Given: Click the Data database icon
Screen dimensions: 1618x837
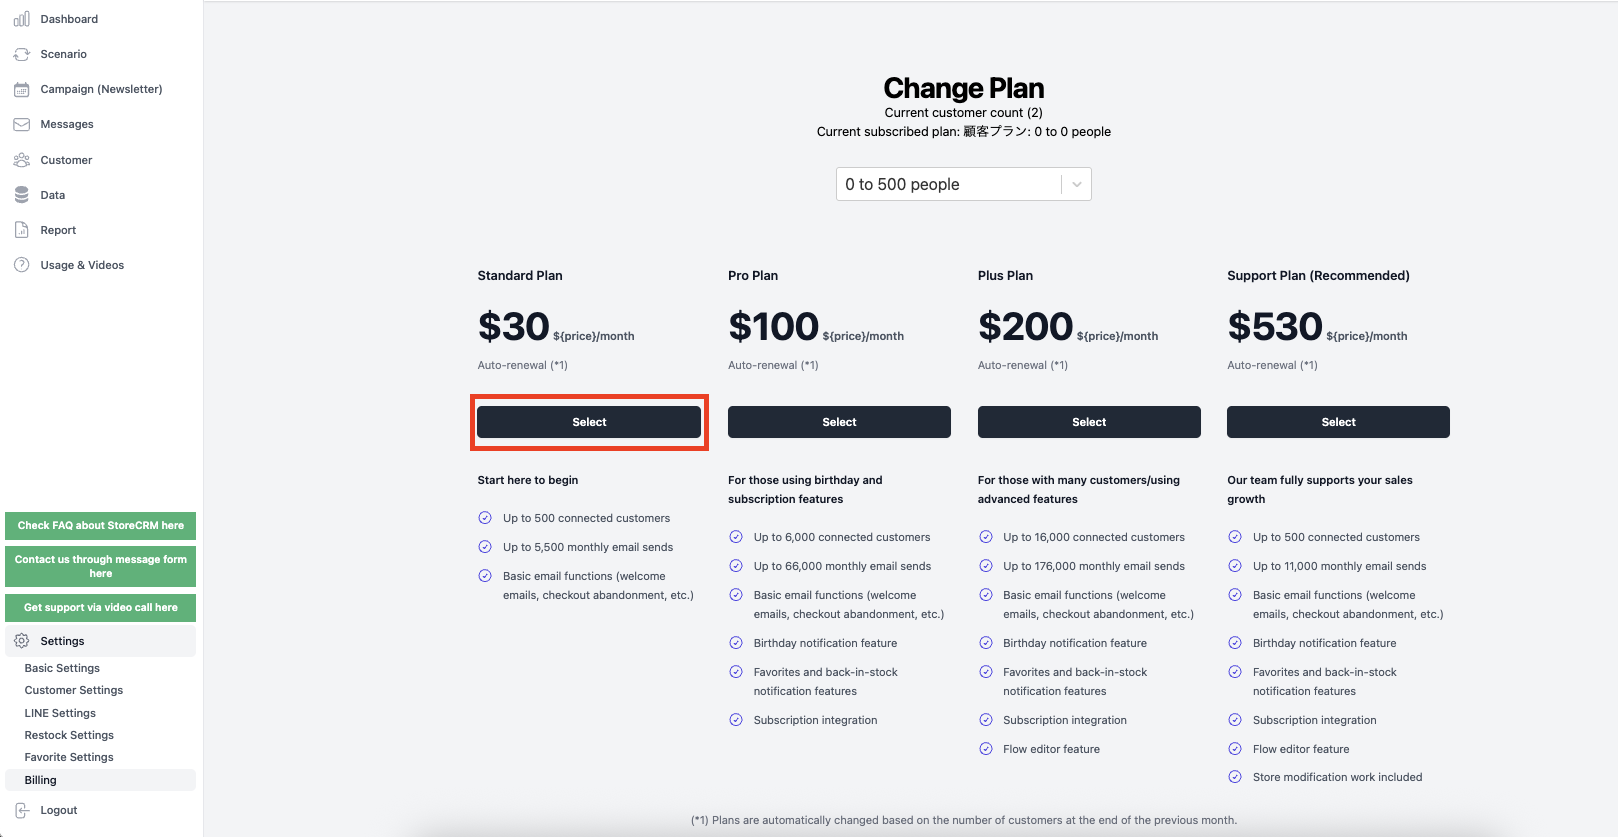Looking at the screenshot, I should pos(21,195).
